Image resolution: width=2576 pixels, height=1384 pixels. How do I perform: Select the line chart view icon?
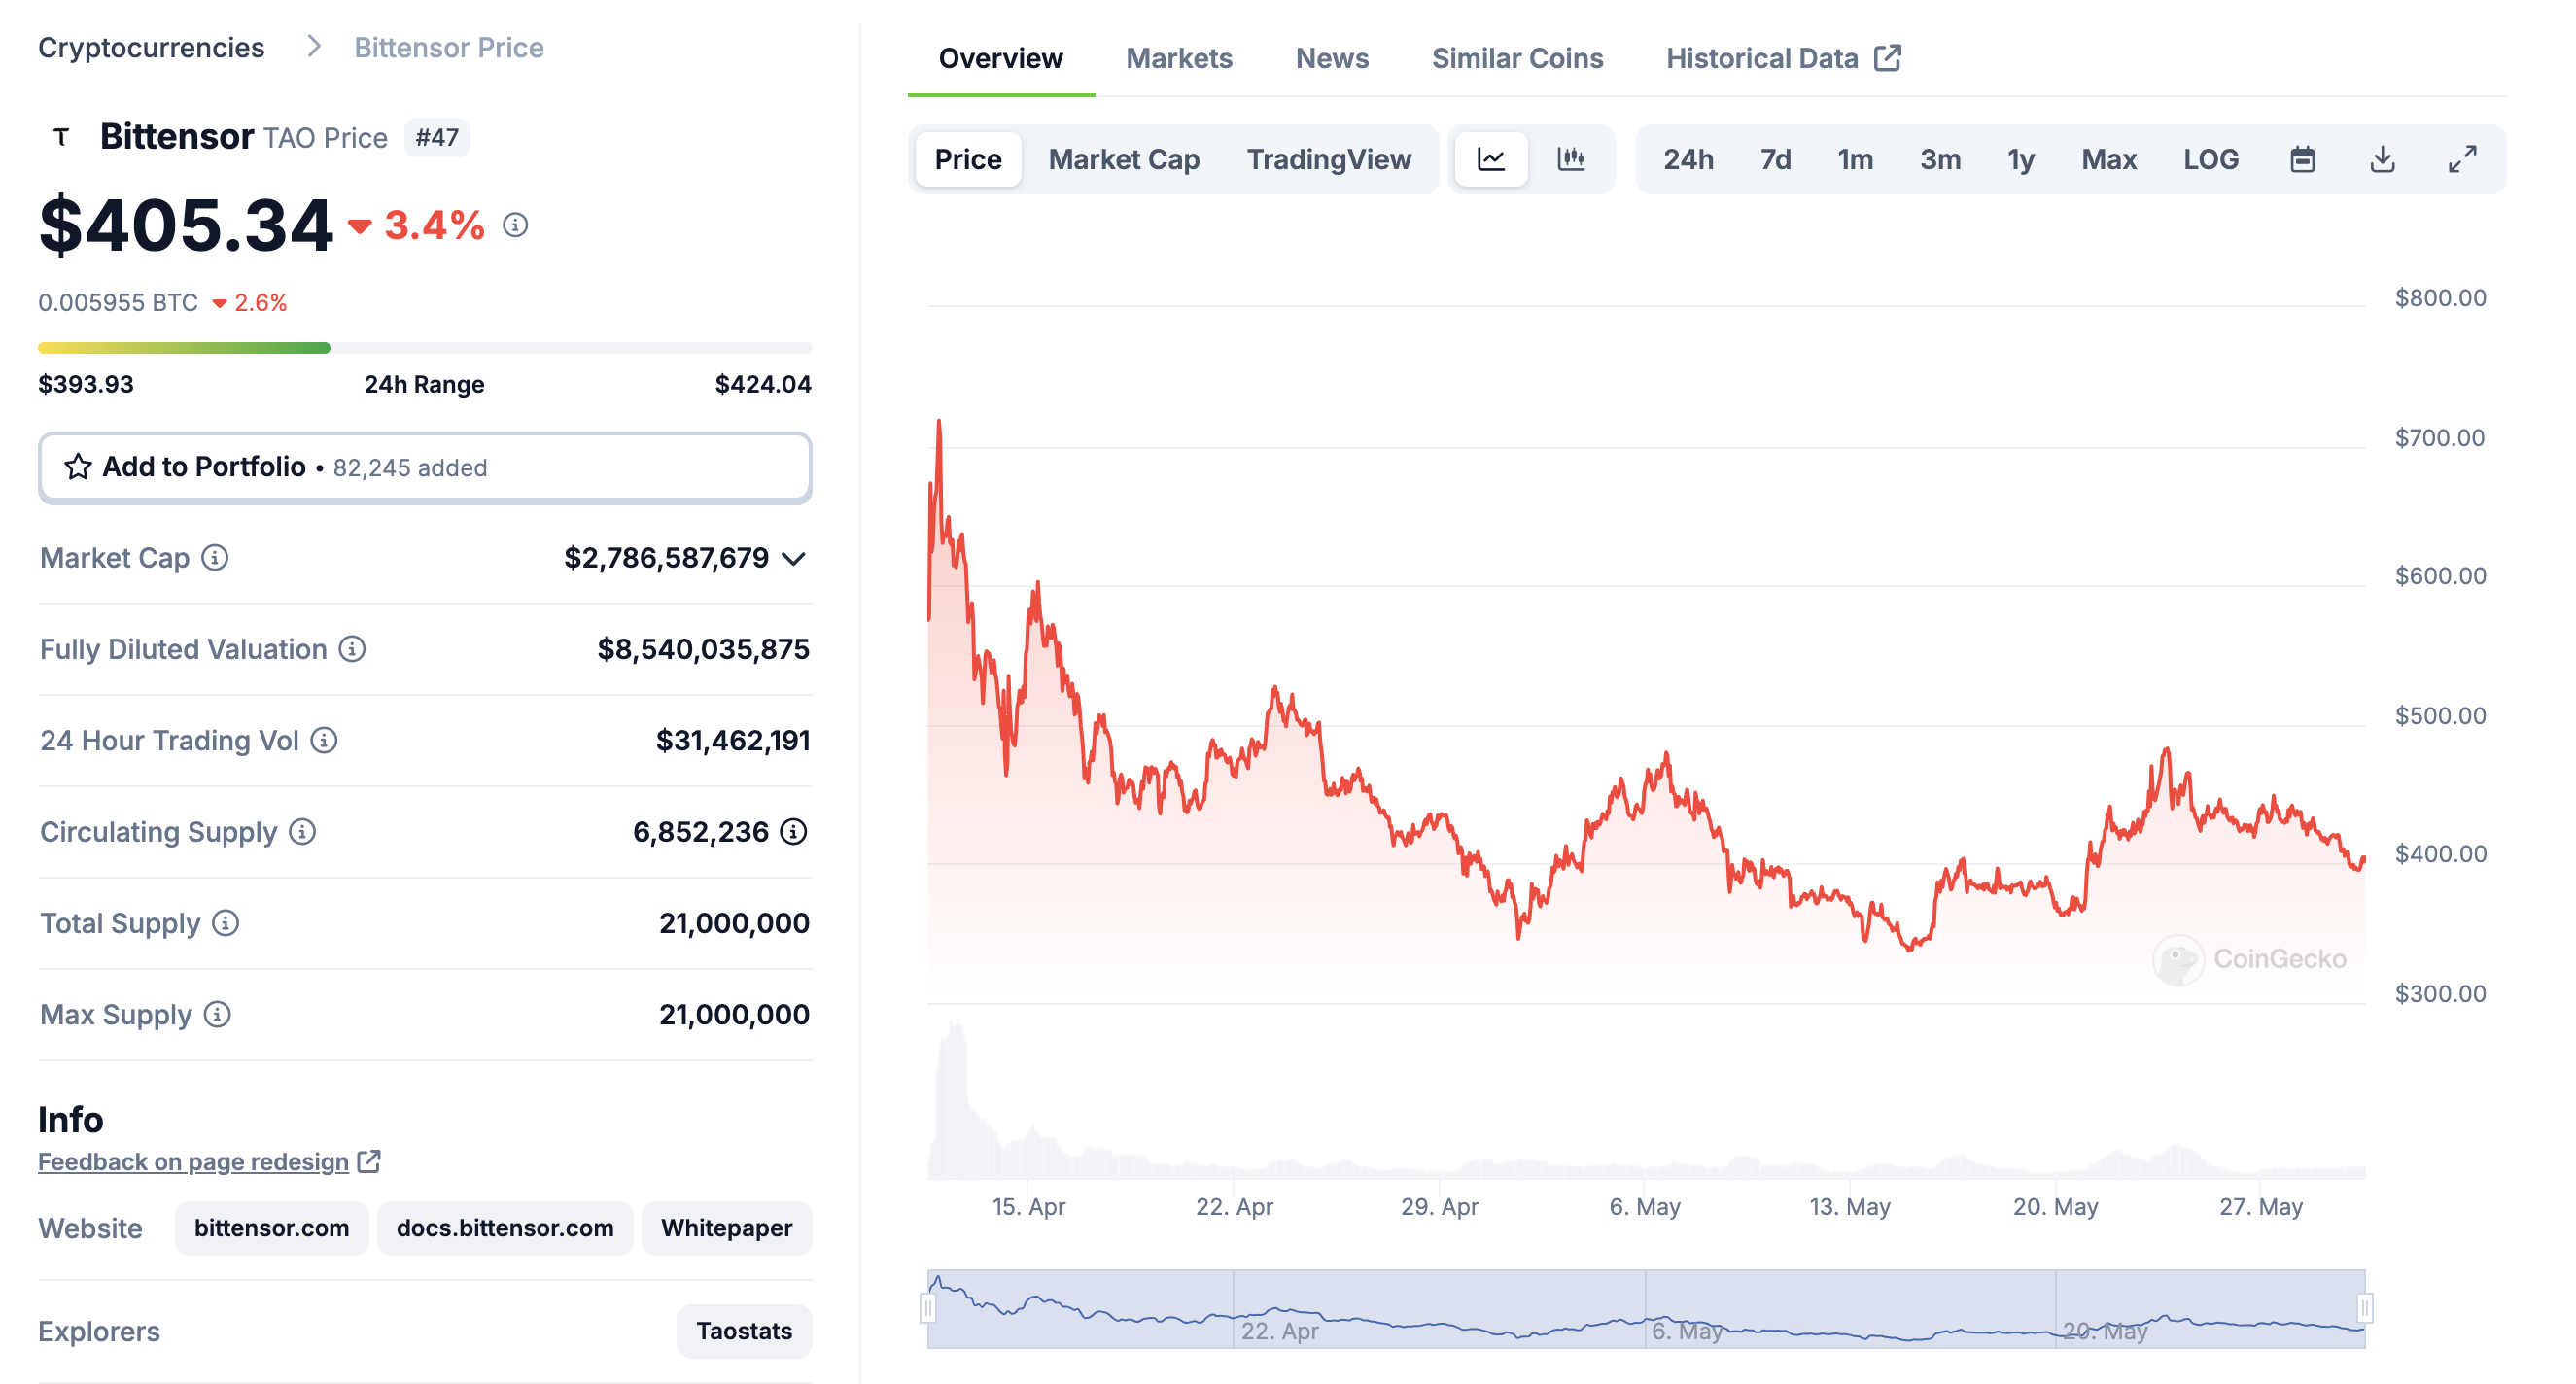coord(1491,159)
